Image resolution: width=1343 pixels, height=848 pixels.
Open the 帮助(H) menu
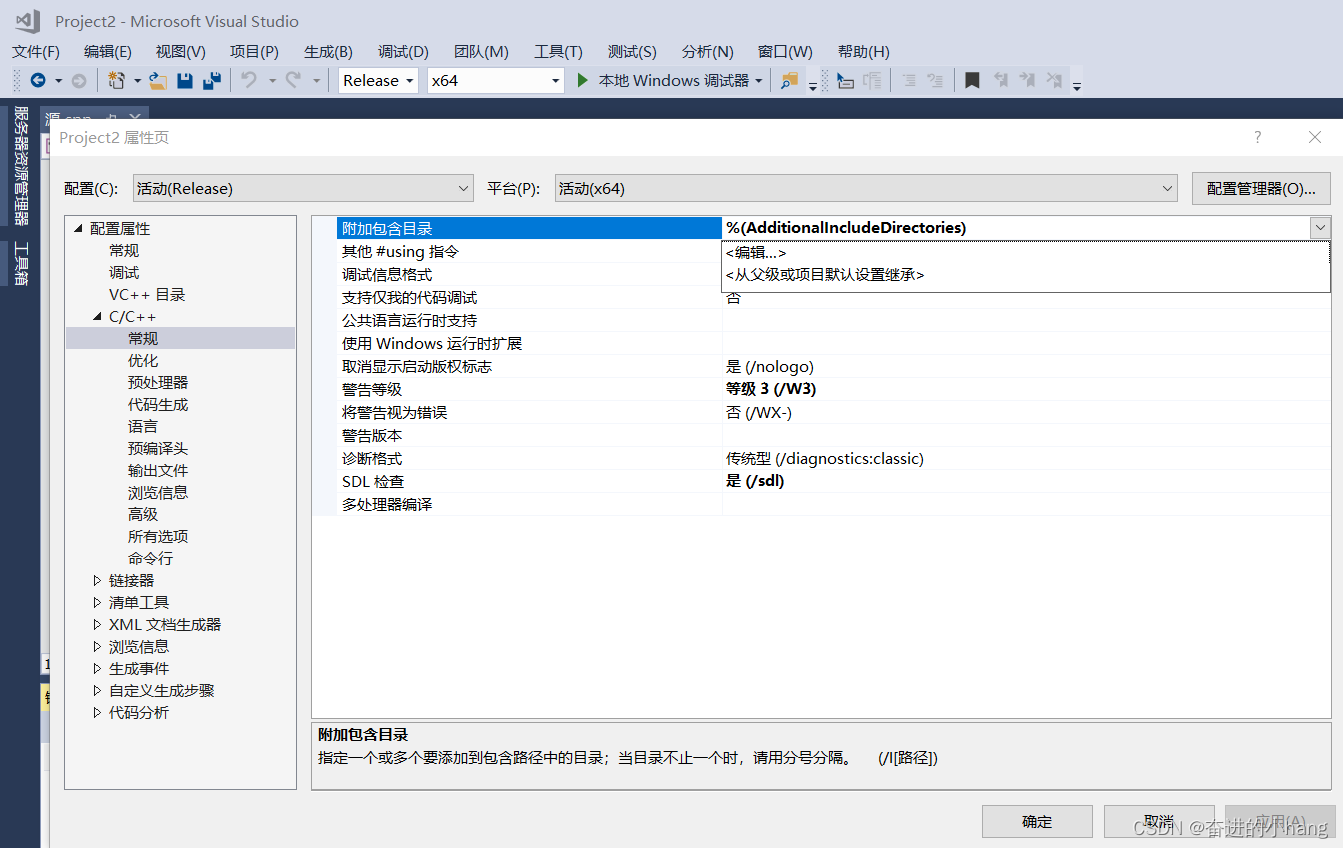pyautogui.click(x=864, y=52)
